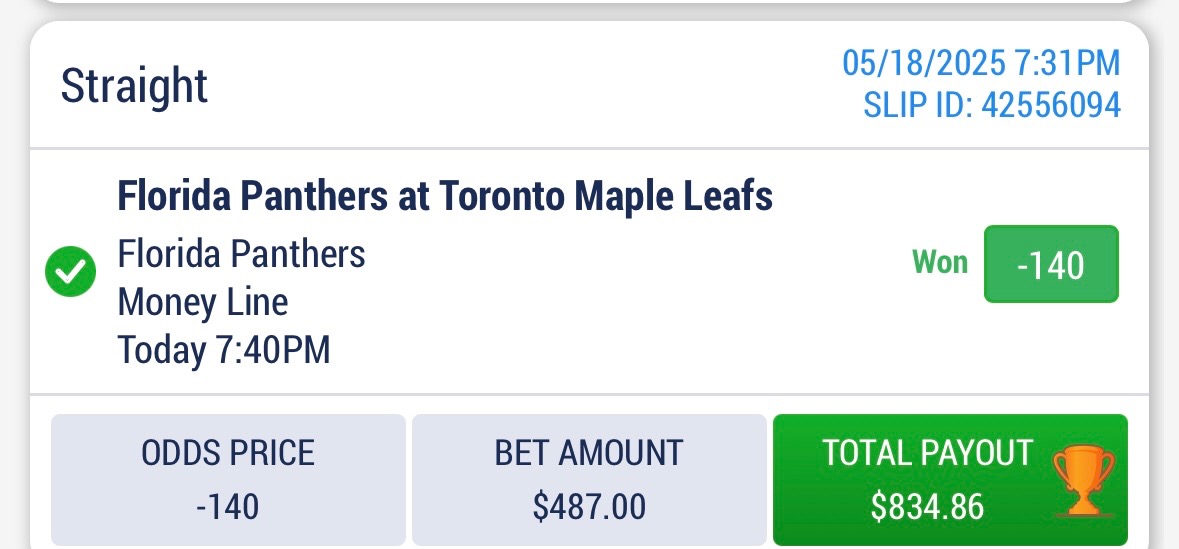Click the bold matchup title's Florida Panthers

tap(253, 196)
